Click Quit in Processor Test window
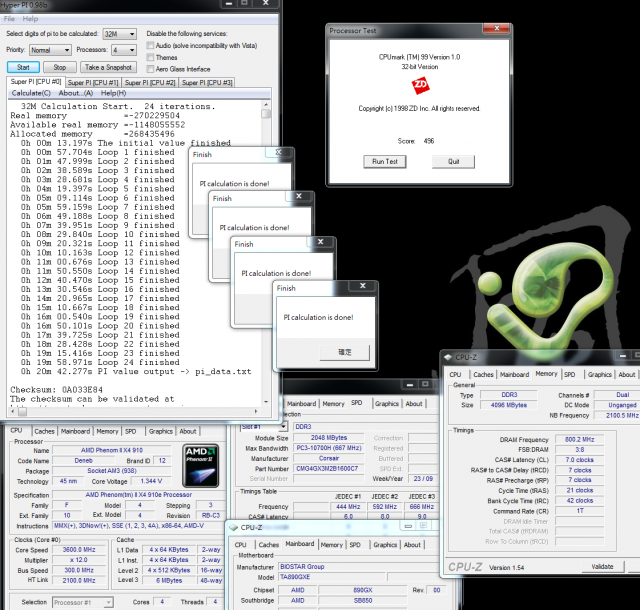This screenshot has height=610, width=640. [453, 162]
